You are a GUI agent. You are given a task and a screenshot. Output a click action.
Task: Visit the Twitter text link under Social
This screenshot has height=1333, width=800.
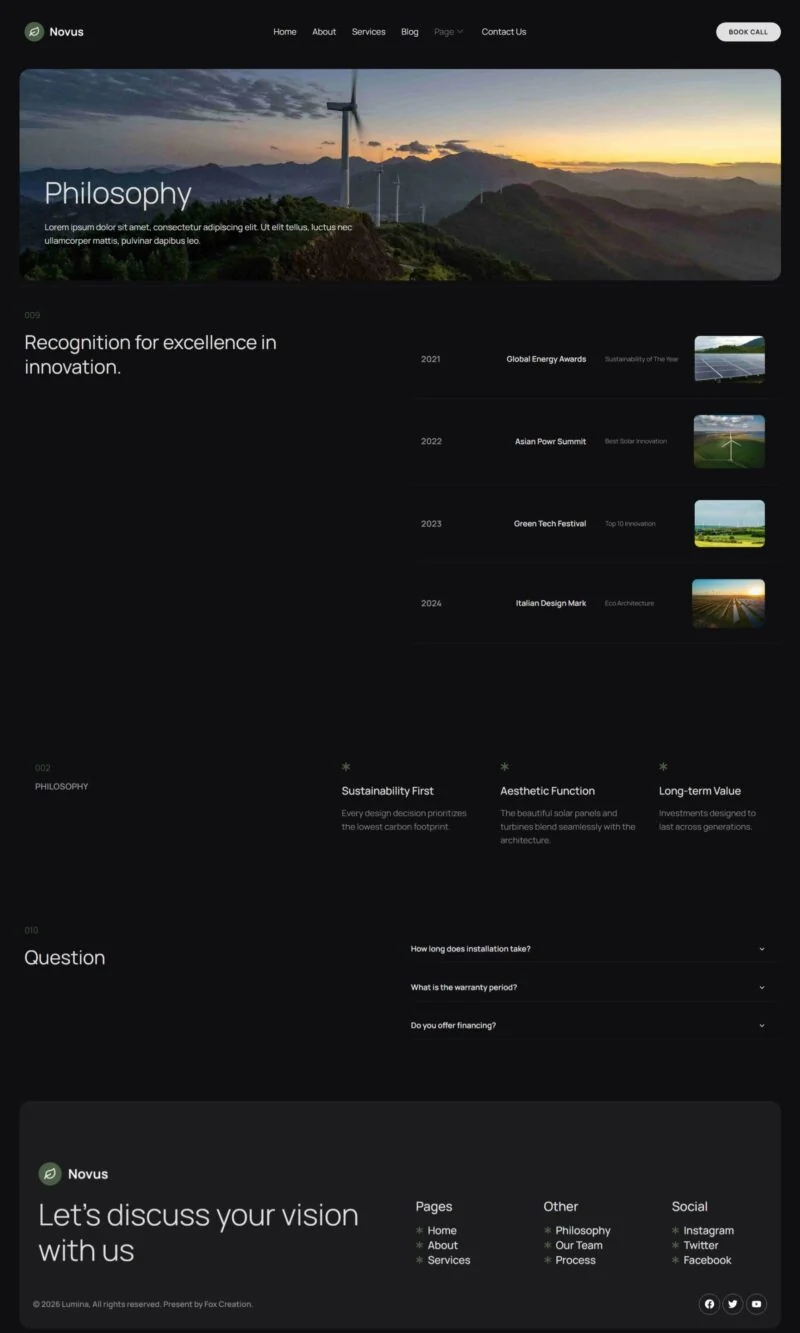coord(701,1245)
